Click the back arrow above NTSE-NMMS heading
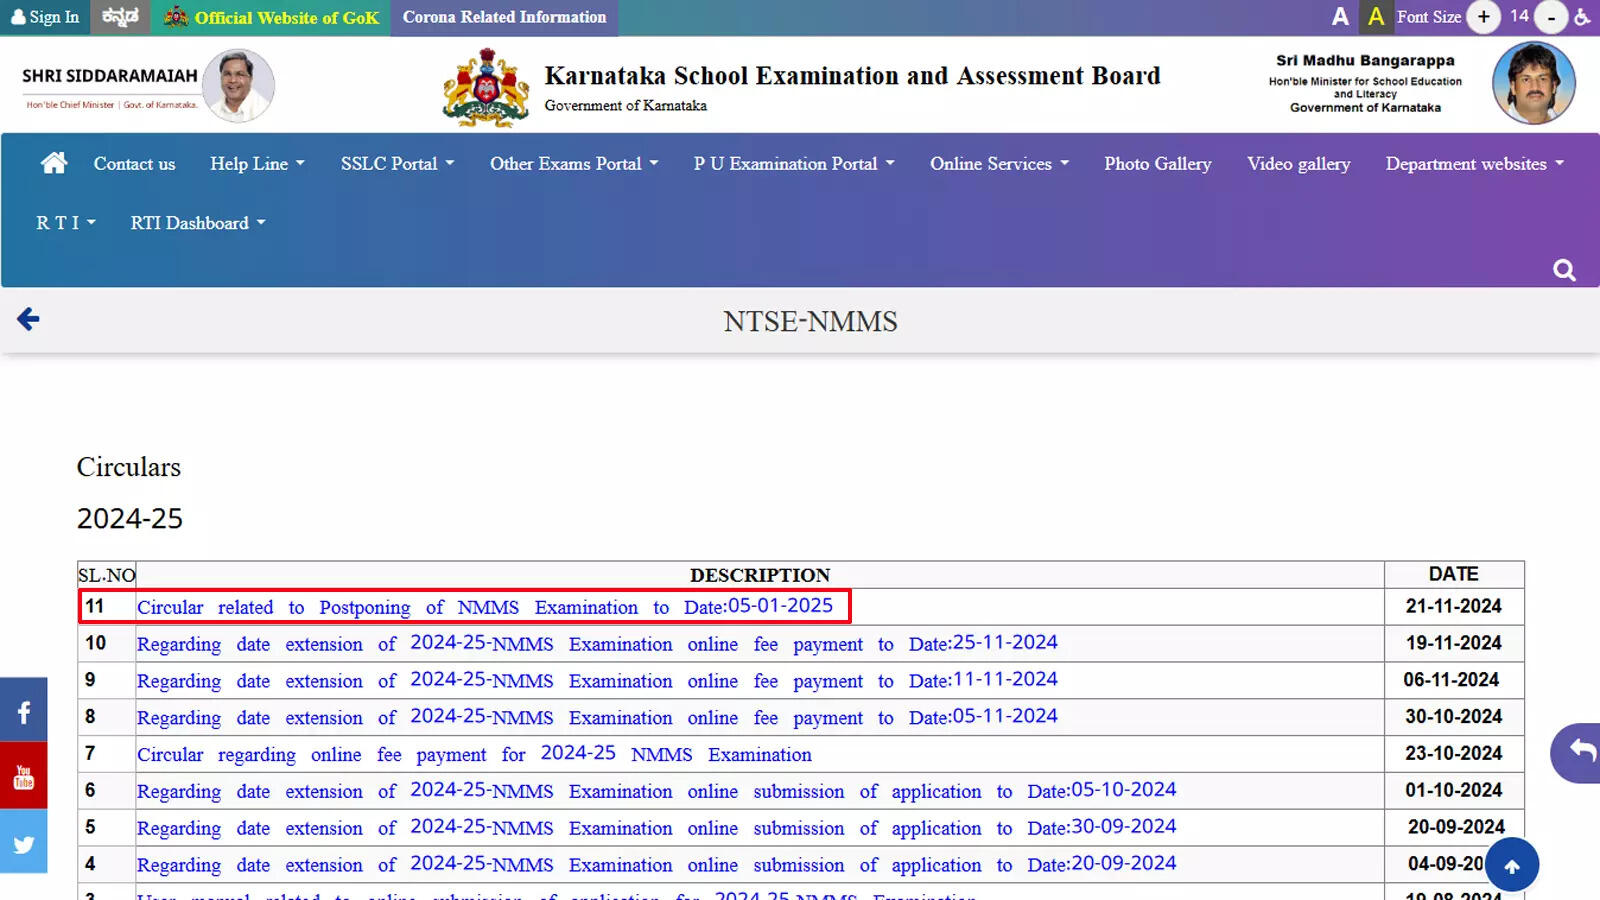The height and width of the screenshot is (900, 1600). pyautogui.click(x=28, y=318)
